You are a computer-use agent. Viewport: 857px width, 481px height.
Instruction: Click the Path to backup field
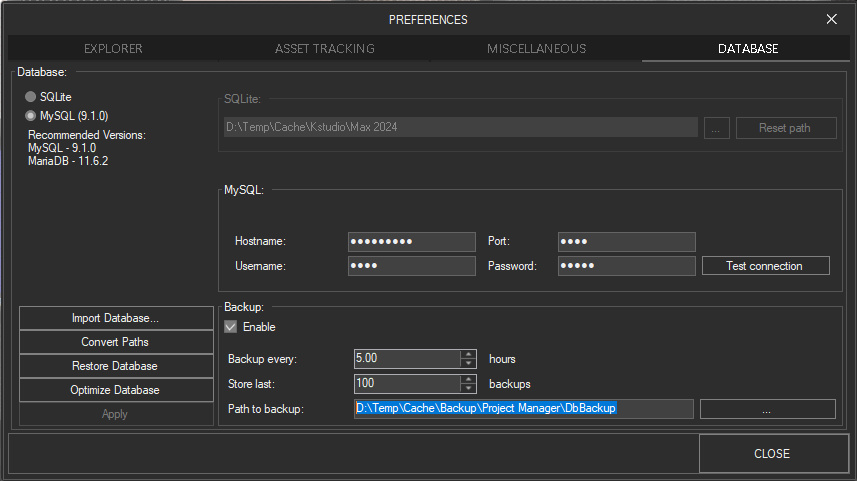click(524, 409)
